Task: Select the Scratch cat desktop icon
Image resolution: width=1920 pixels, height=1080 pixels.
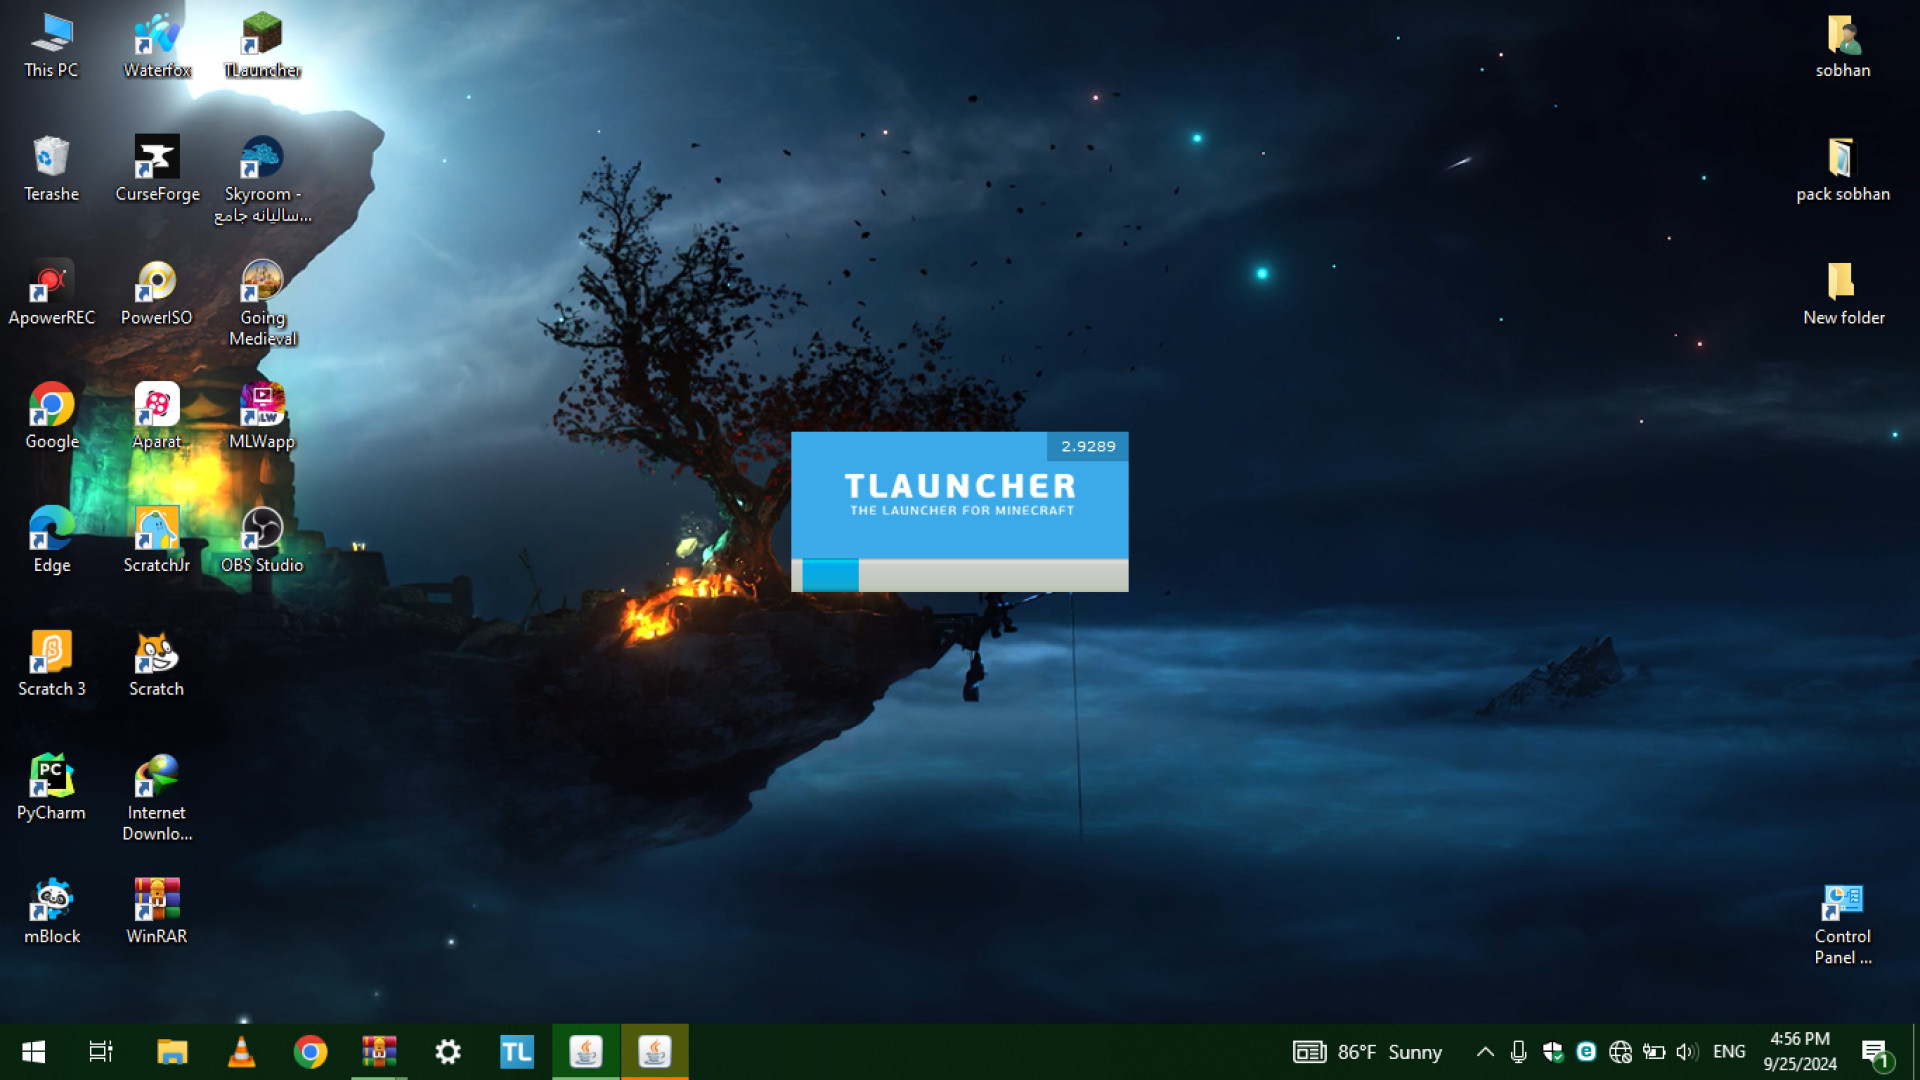Action: pyautogui.click(x=157, y=665)
